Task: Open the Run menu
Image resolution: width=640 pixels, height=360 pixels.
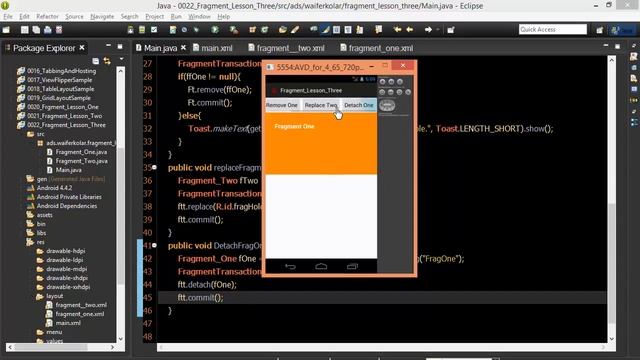Action: (176, 16)
